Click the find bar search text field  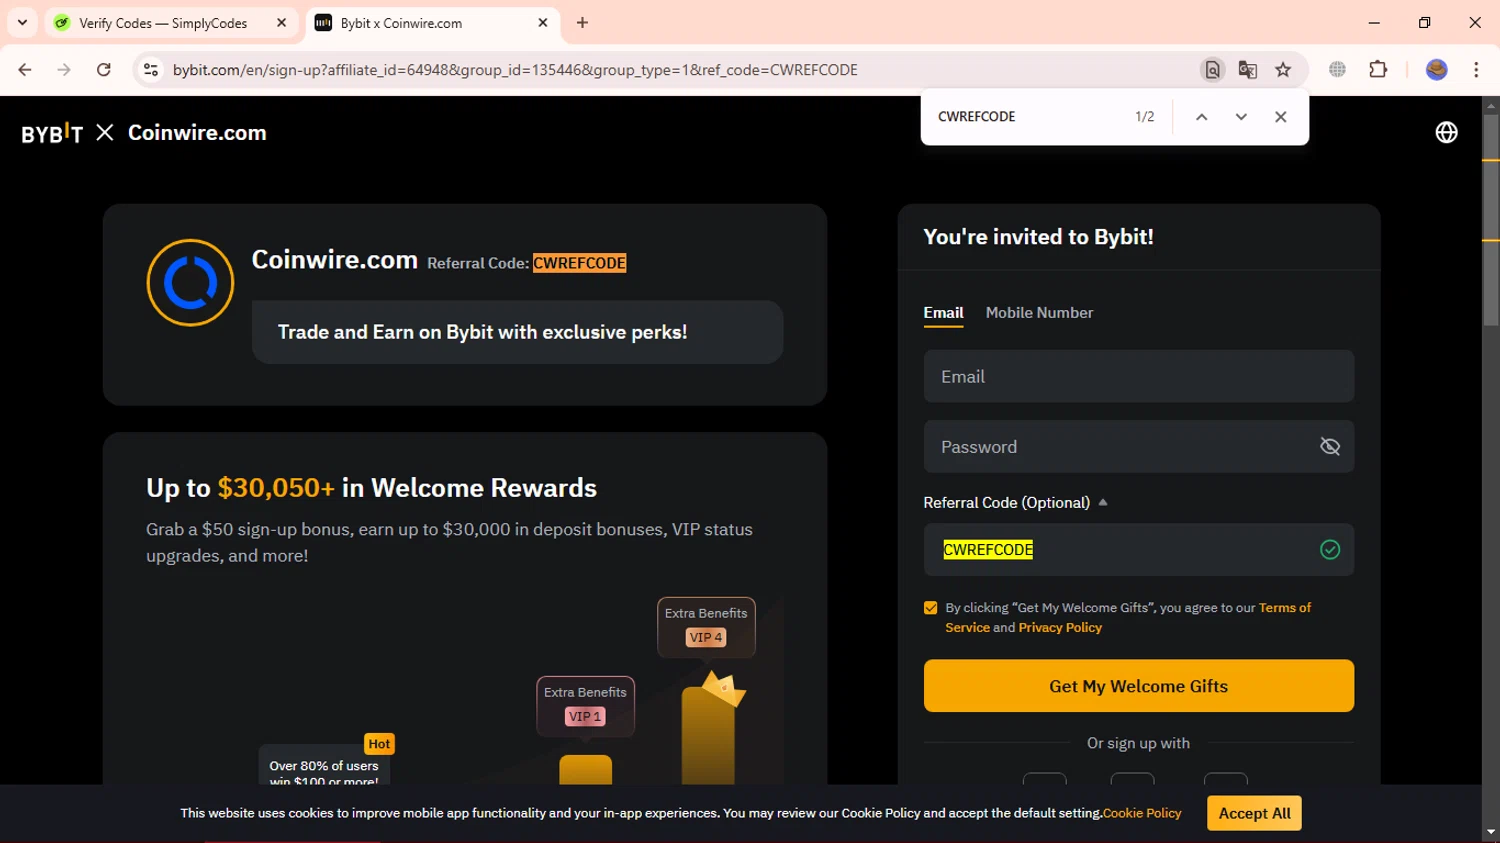click(x=1025, y=117)
